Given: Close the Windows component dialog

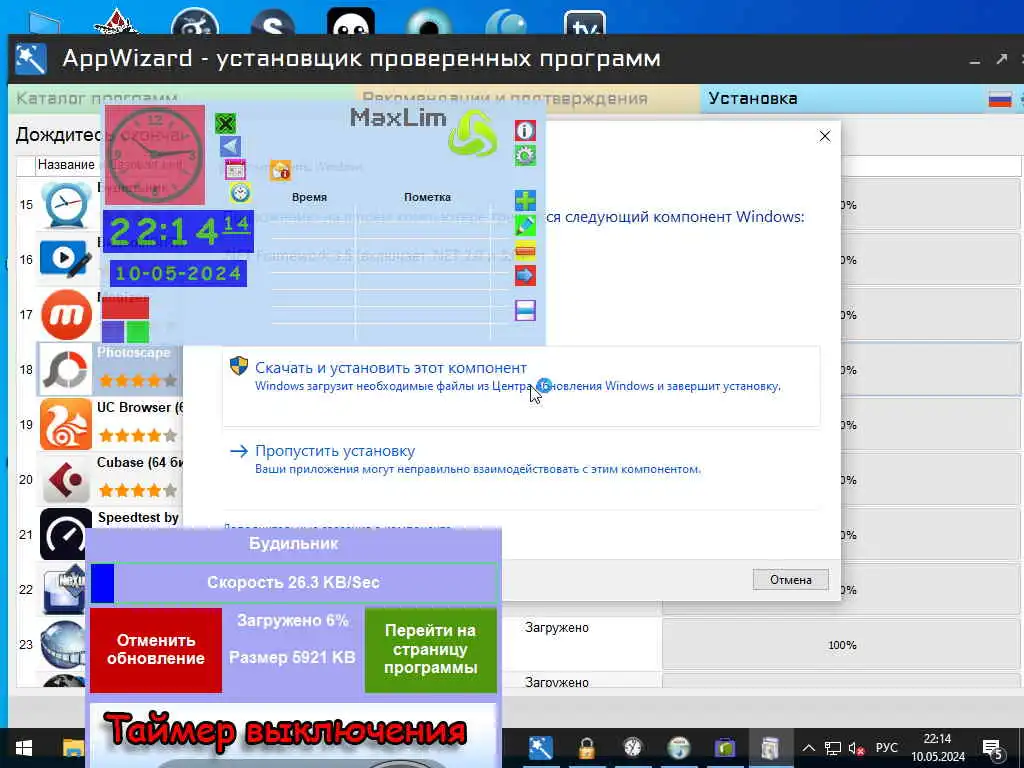Looking at the screenshot, I should [825, 136].
